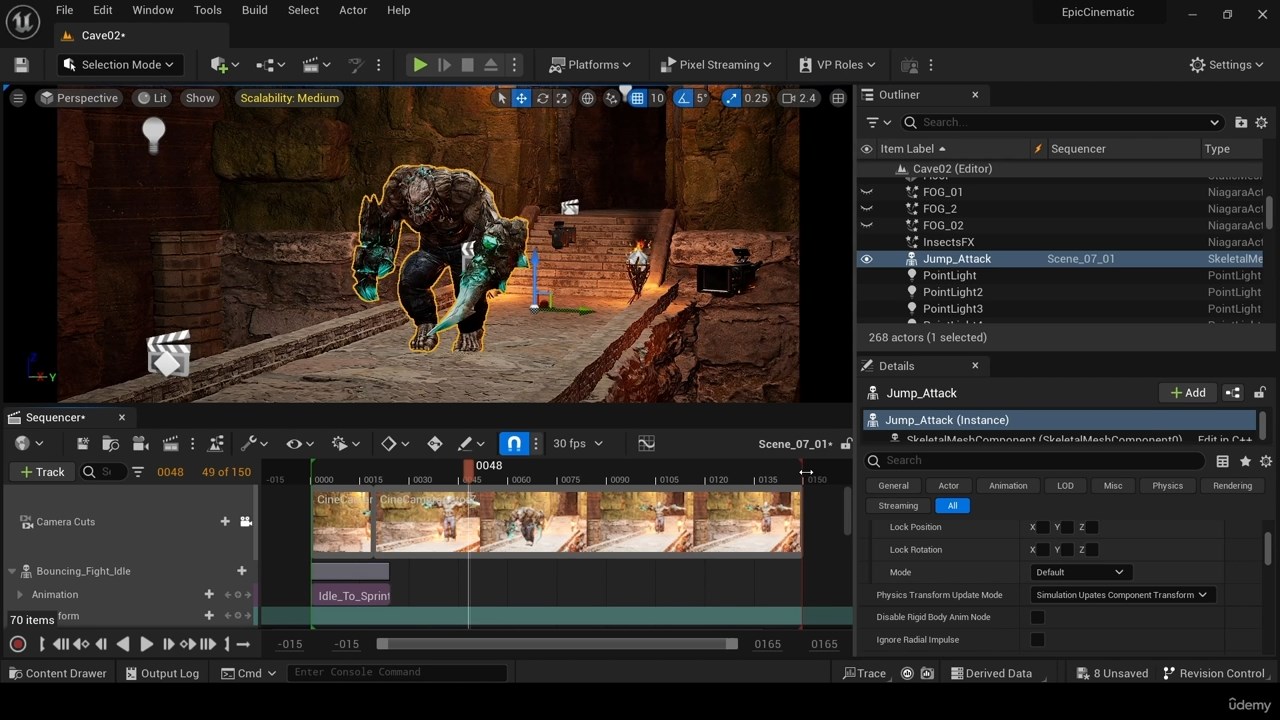The image size is (1280, 720).
Task: Toggle the Sequencer snapping magnet icon
Action: click(513, 443)
